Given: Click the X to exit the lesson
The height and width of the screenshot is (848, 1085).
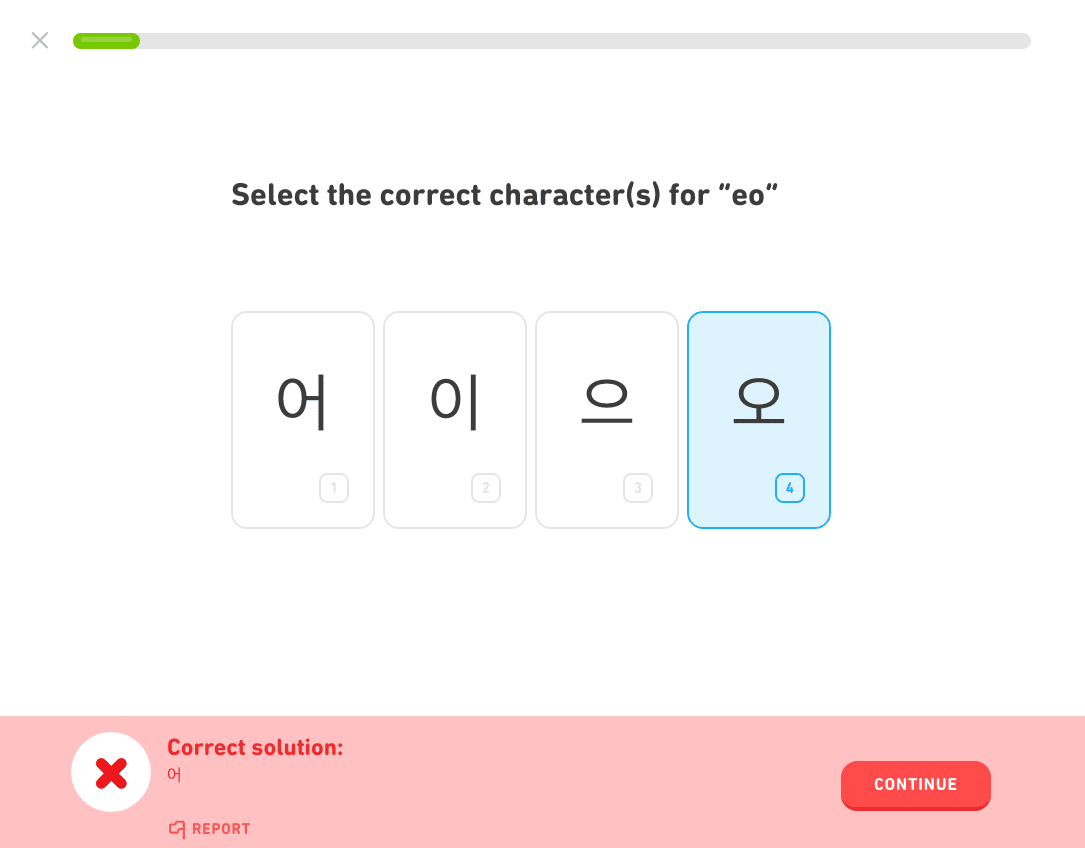Looking at the screenshot, I should point(40,40).
